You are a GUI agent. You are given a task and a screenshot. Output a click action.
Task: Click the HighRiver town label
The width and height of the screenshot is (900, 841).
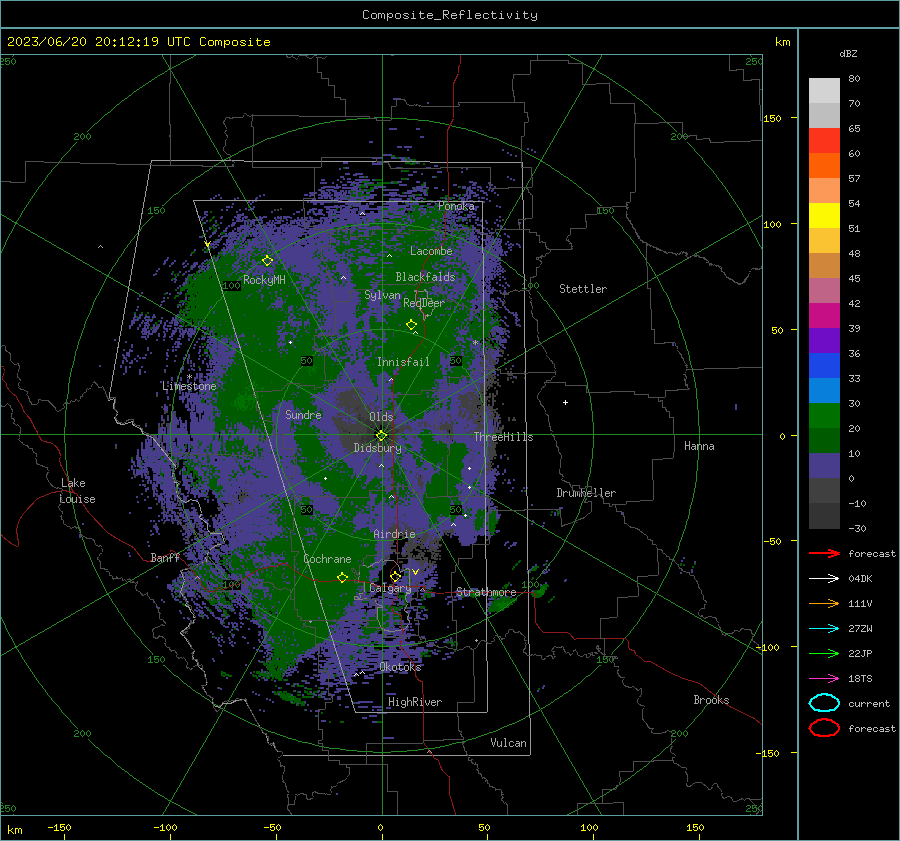(415, 702)
